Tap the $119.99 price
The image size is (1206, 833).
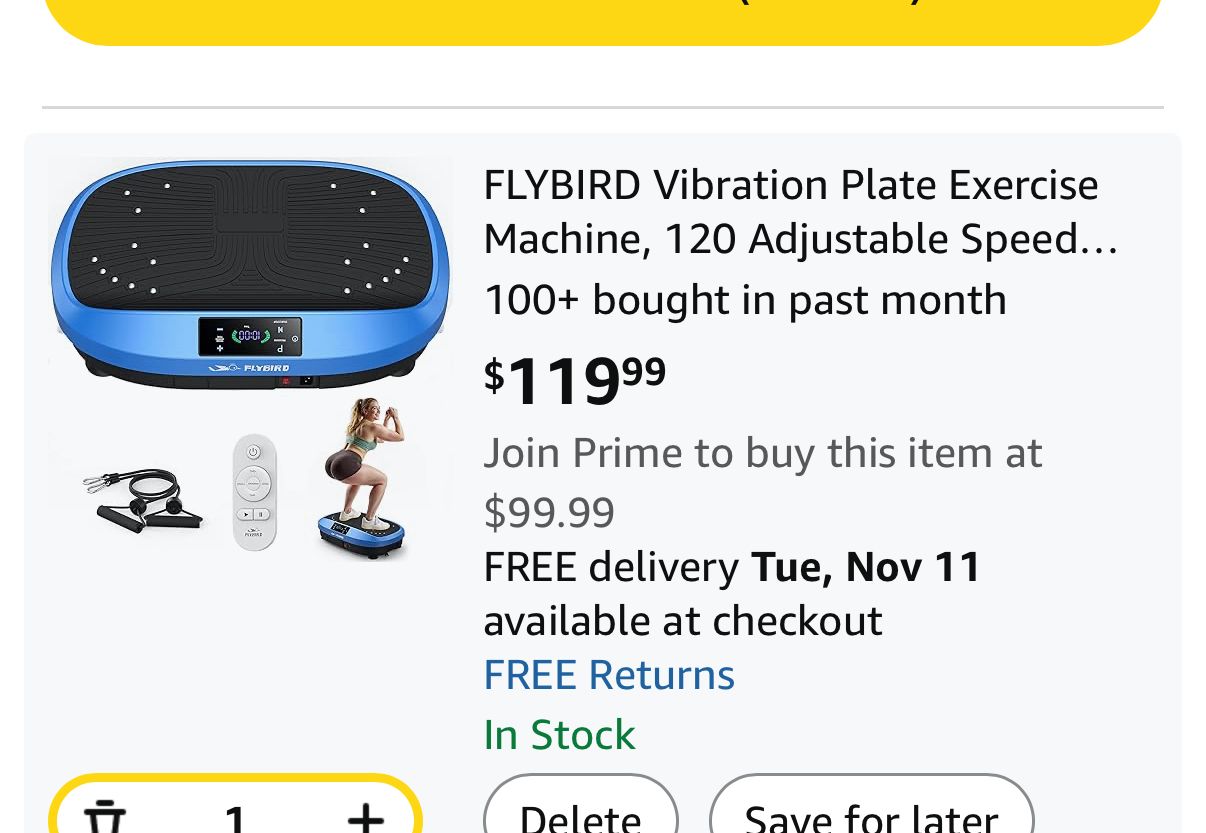(575, 379)
